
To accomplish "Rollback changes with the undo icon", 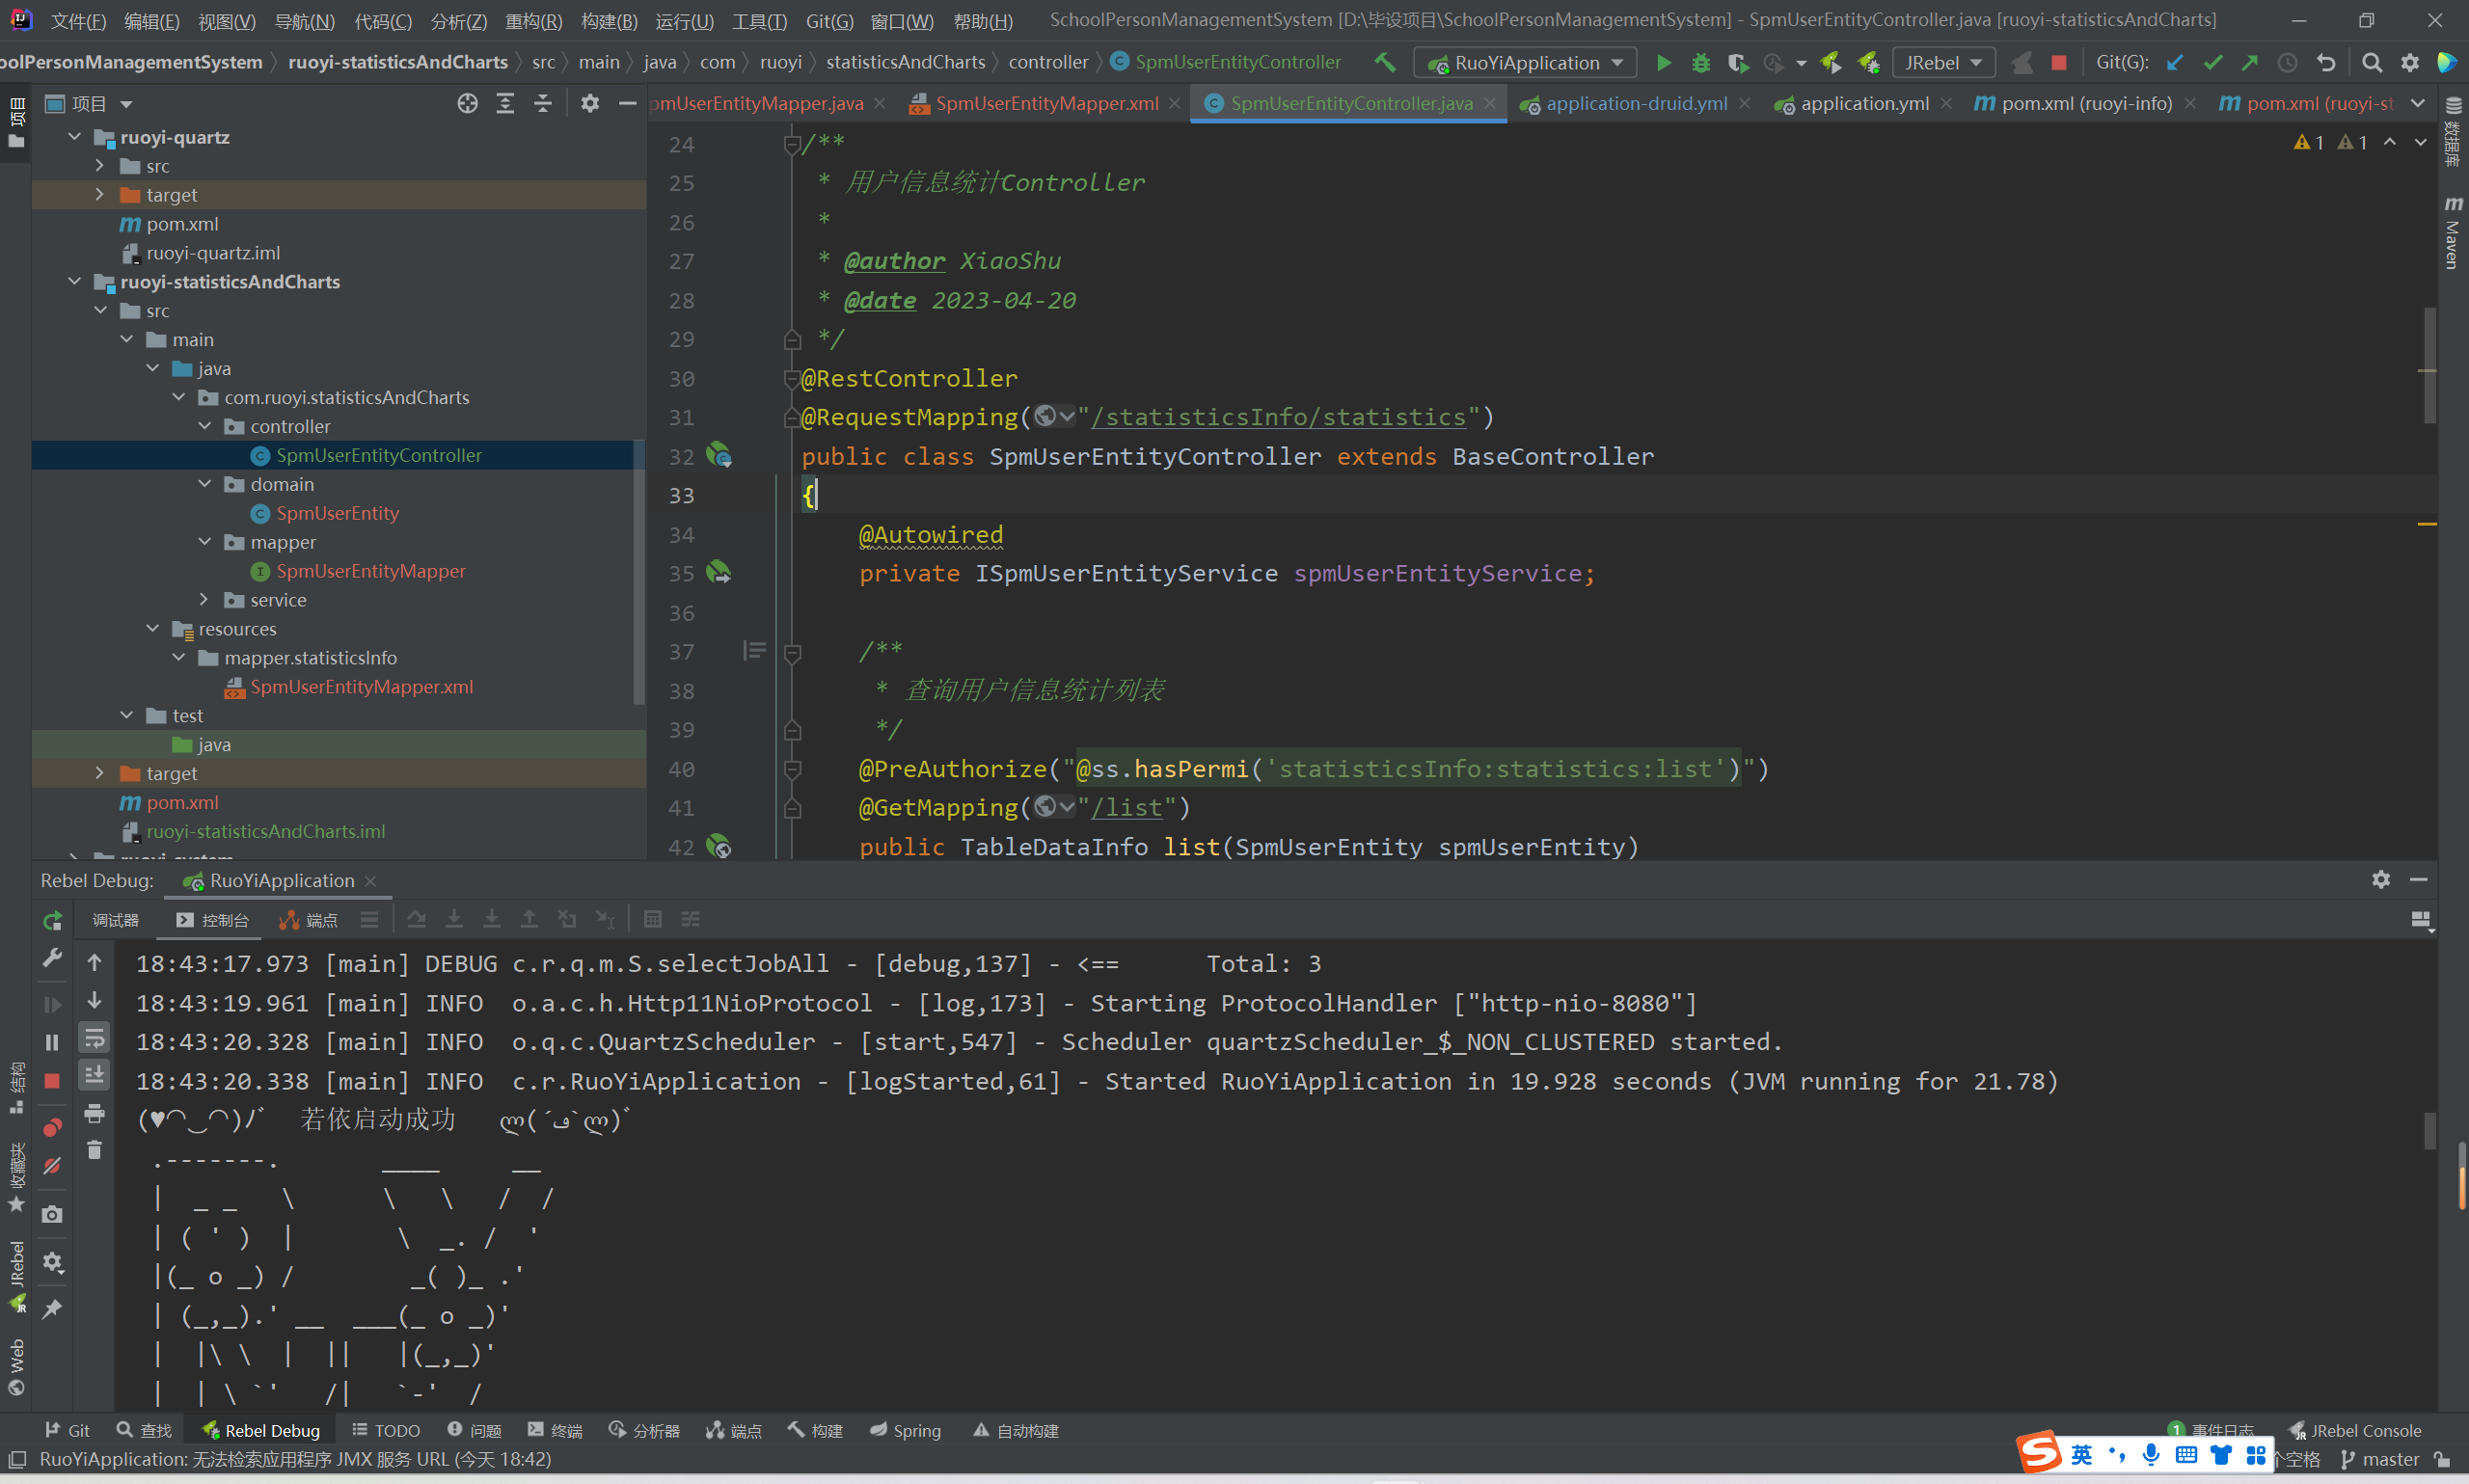I will tap(2326, 63).
